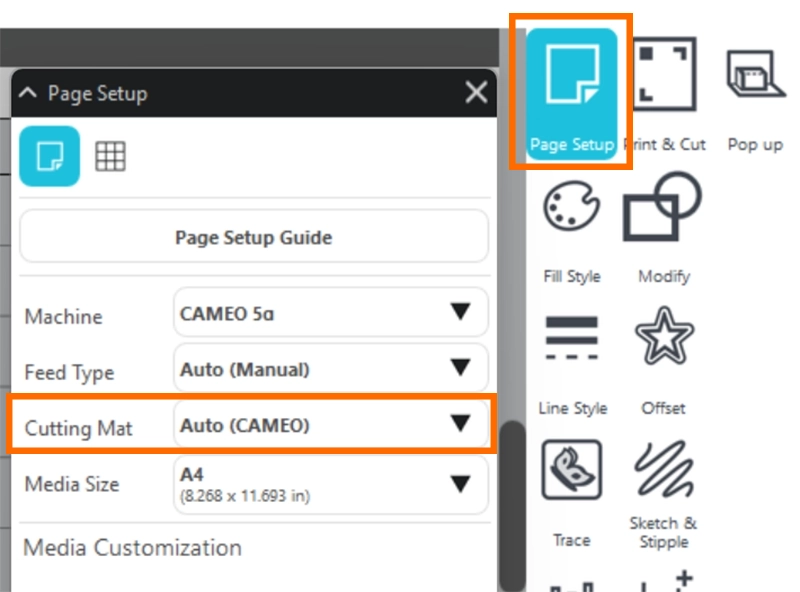Click the vertical scrollbar beside the panel

(512, 470)
